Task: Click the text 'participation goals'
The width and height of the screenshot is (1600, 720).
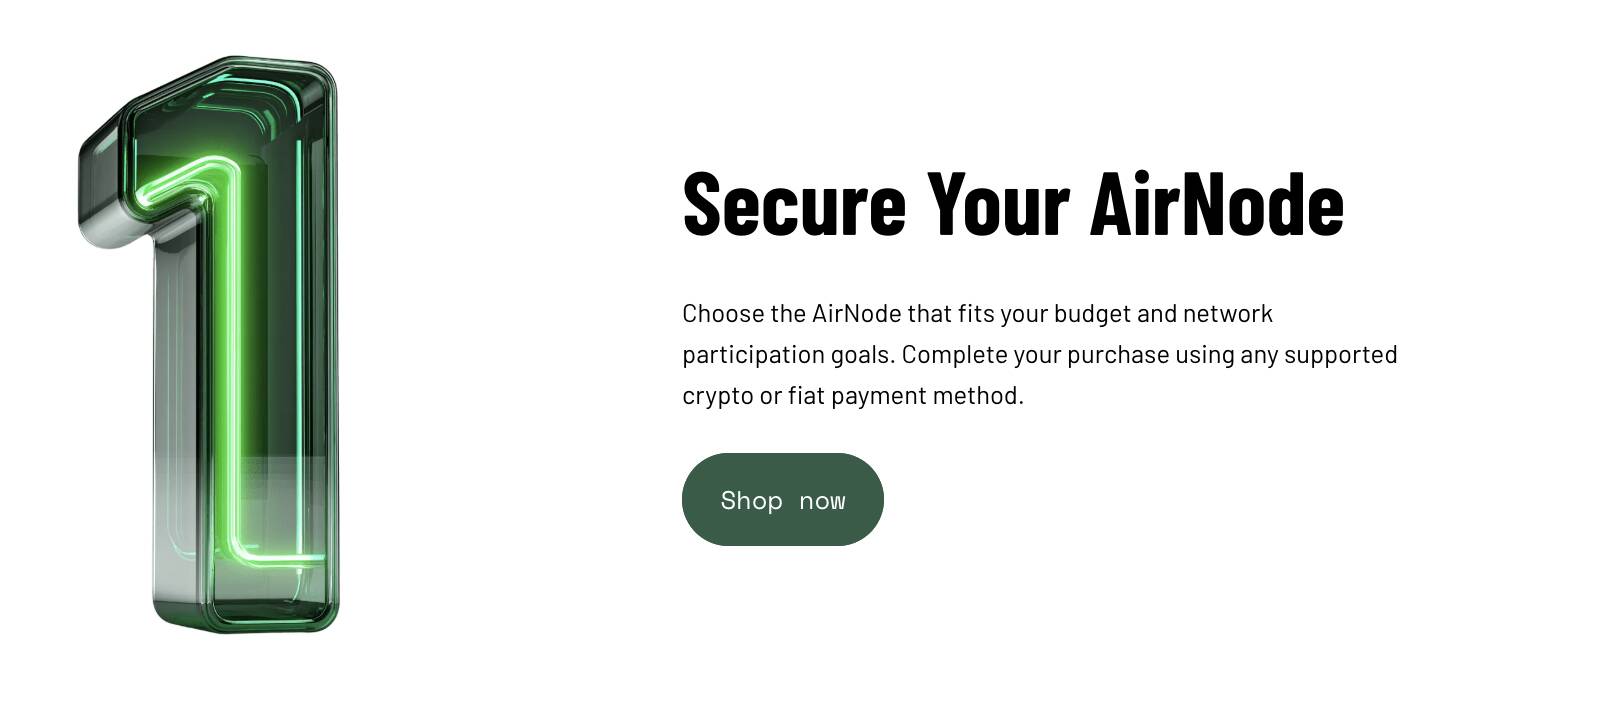Action: coord(787,355)
